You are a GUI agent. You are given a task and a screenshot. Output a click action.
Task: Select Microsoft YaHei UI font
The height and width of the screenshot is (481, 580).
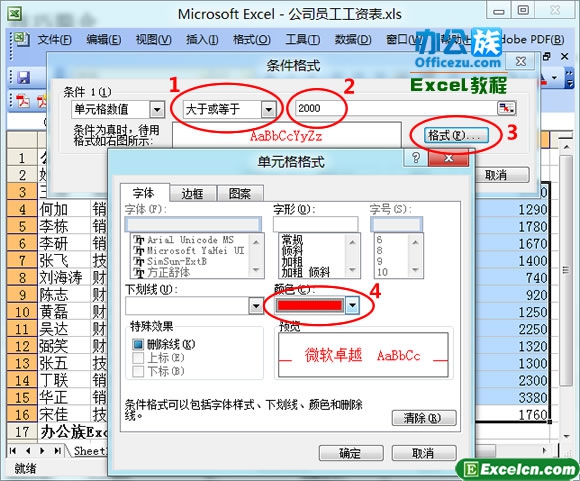pos(189,250)
